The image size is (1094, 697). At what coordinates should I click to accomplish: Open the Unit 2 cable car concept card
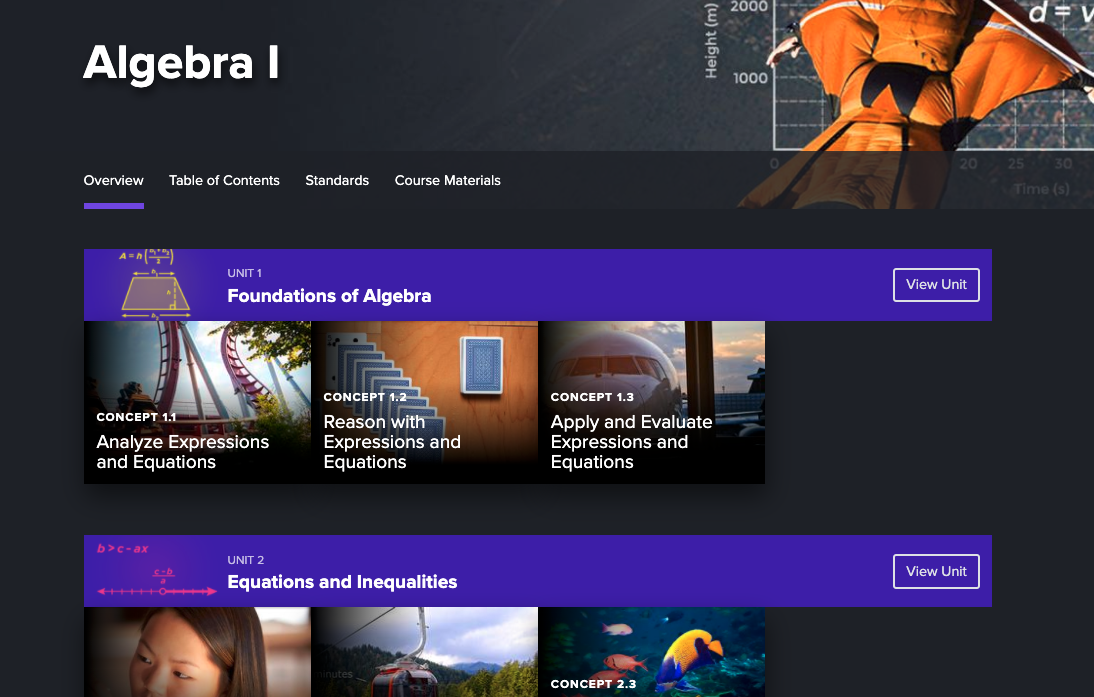point(424,652)
